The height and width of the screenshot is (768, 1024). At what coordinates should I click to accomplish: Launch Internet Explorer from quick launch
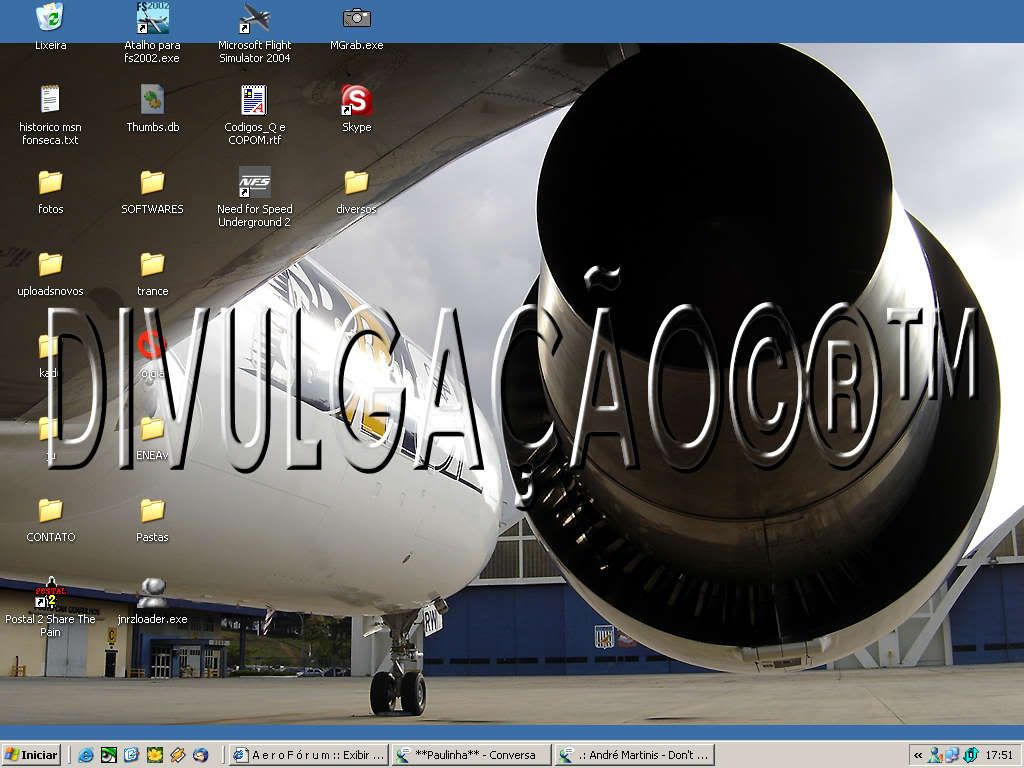[86, 755]
